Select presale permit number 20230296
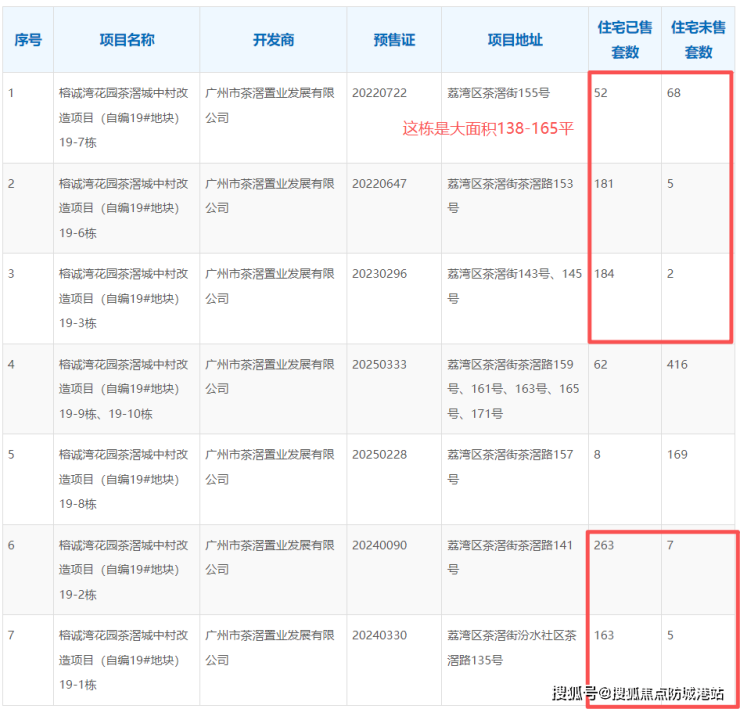Image resolution: width=740 pixels, height=709 pixels. (379, 274)
